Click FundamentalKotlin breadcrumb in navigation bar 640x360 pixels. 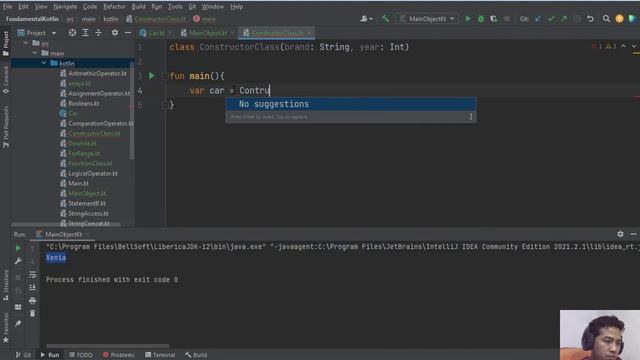point(32,19)
